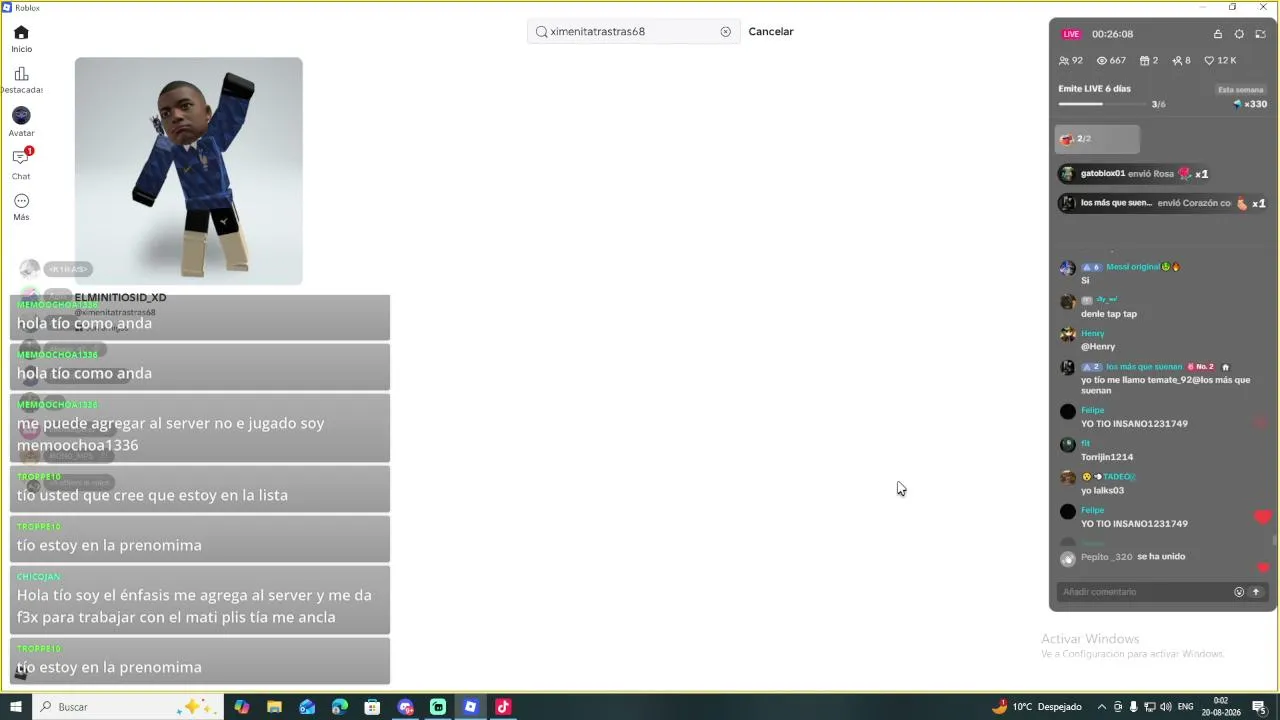Click the first Felipe username in comments
Image resolution: width=1280 pixels, height=720 pixels.
[1092, 410]
